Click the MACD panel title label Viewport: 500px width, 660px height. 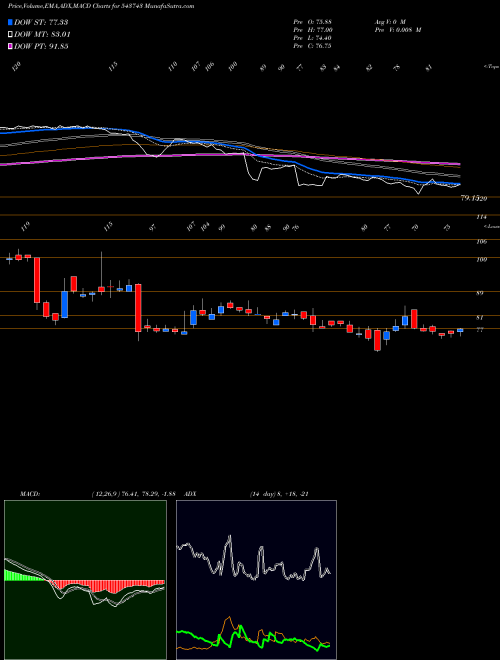click(29, 494)
